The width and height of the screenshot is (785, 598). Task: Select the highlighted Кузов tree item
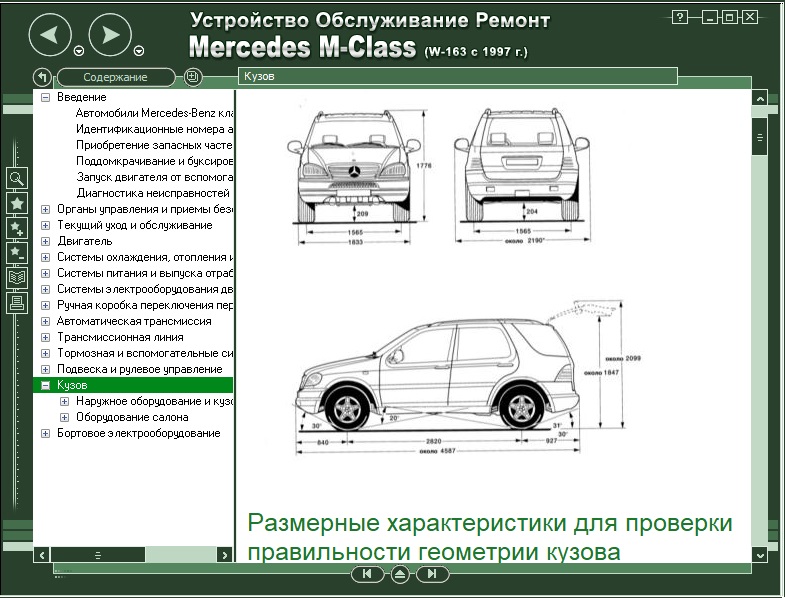133,385
